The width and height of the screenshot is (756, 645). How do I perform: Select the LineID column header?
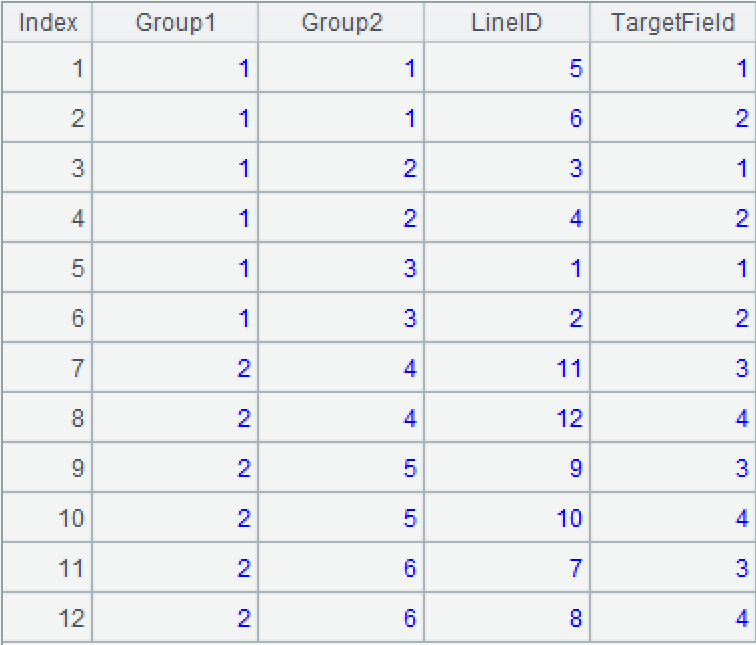(507, 22)
